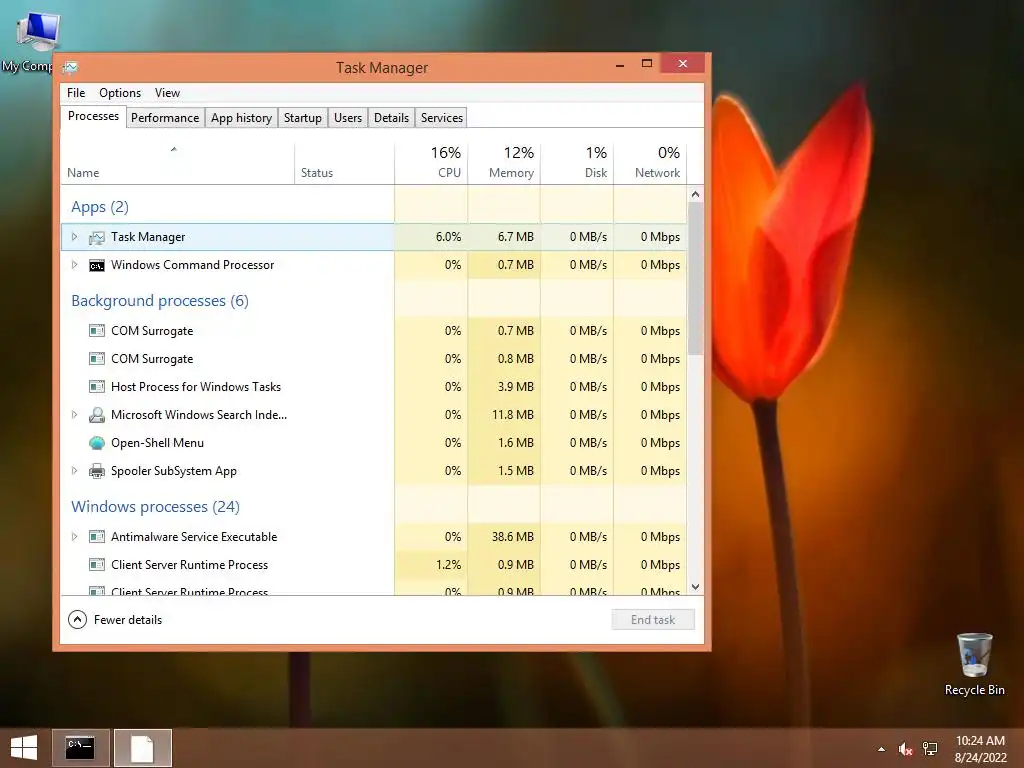Switch to the App history tab
Image resolution: width=1024 pixels, height=768 pixels.
tap(241, 118)
